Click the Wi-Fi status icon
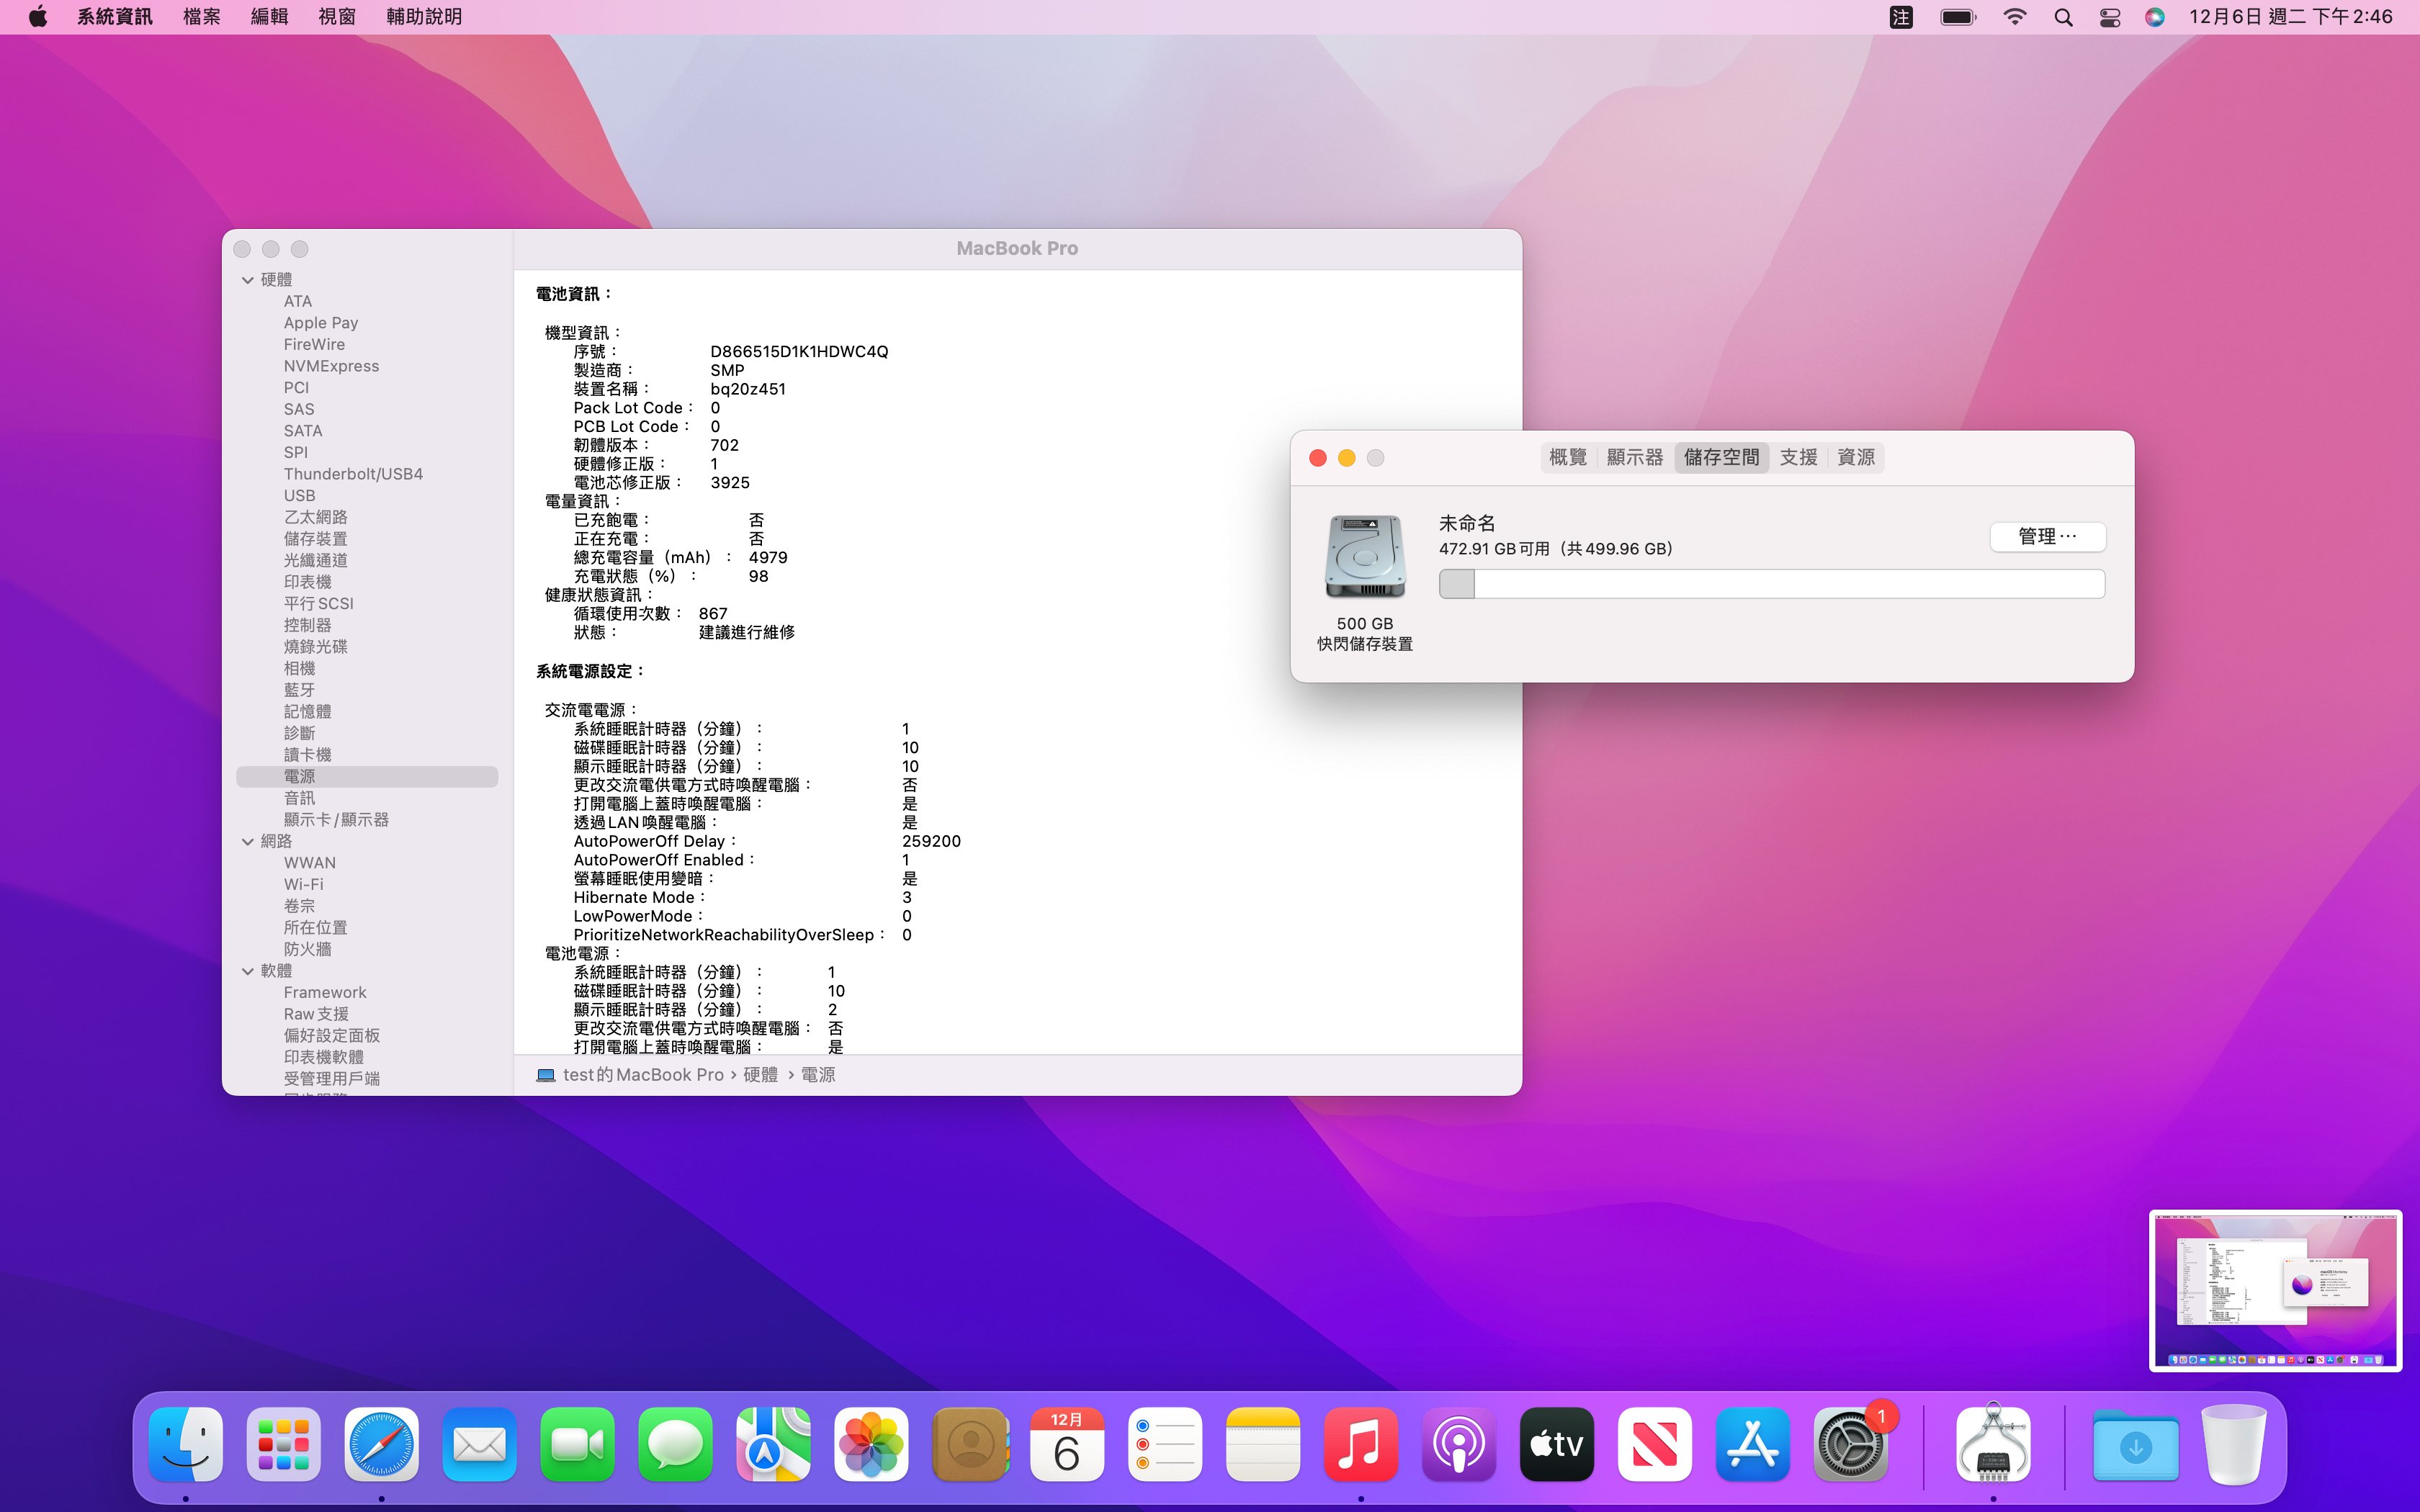 2015,17
